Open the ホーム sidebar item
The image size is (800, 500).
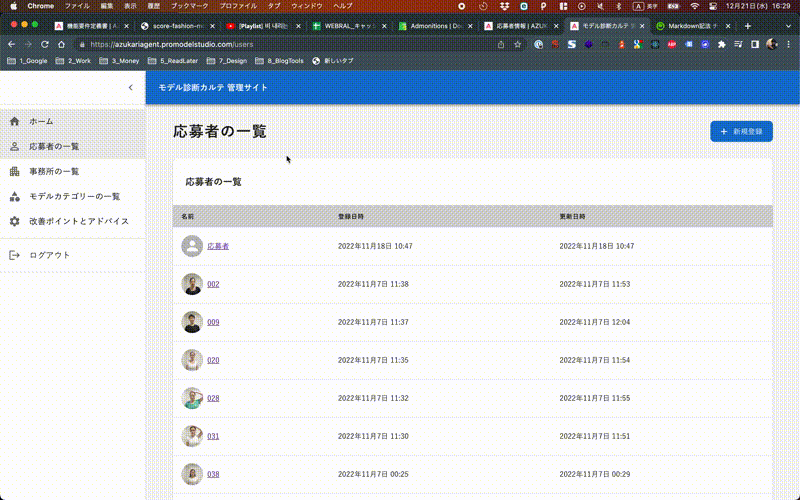click(72, 121)
